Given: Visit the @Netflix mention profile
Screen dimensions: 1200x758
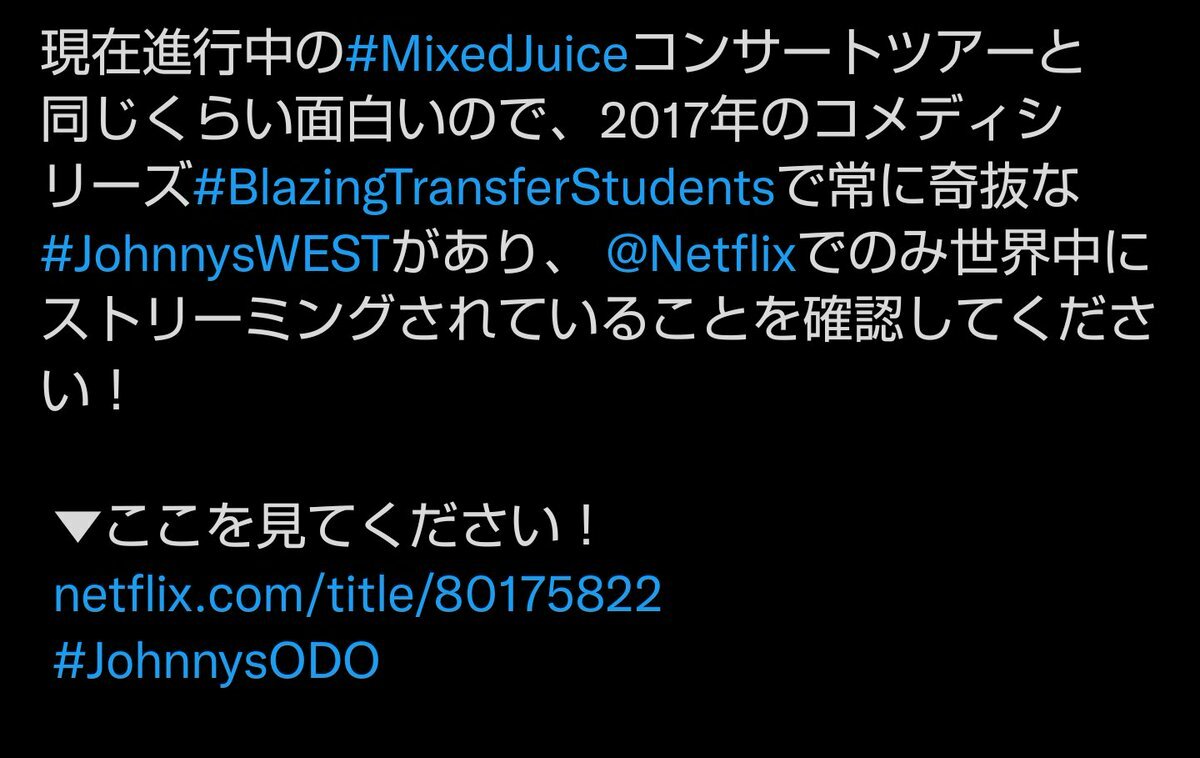Looking at the screenshot, I should tap(702, 257).
